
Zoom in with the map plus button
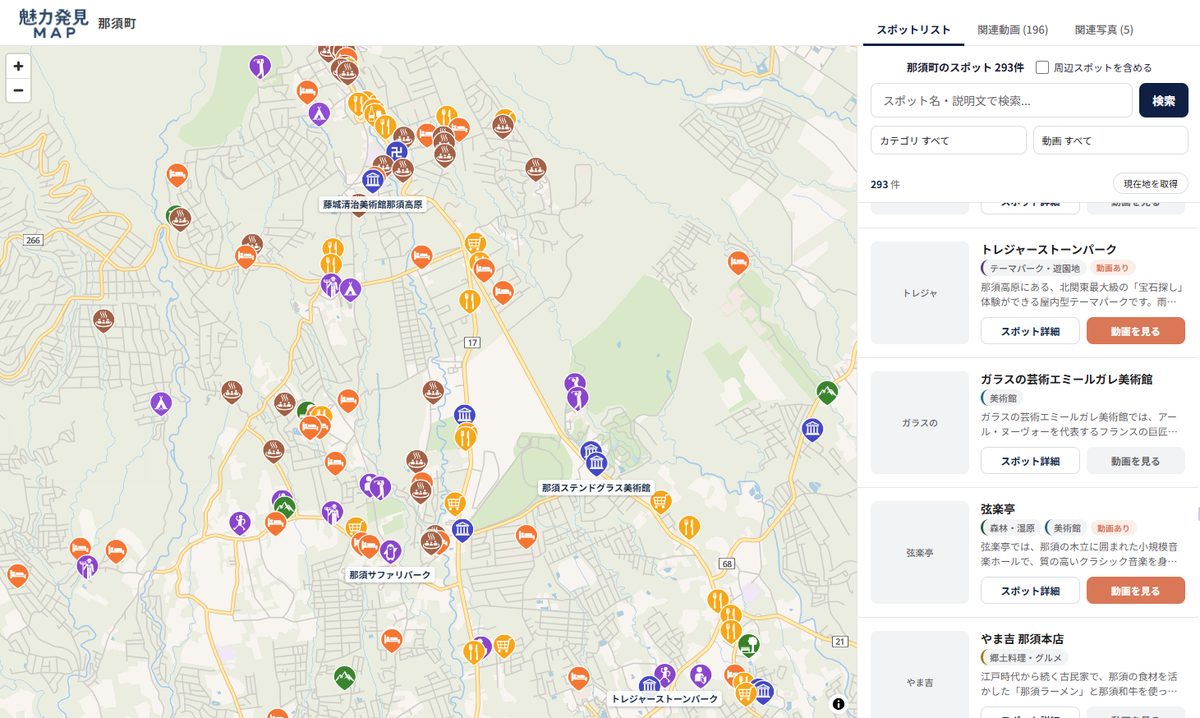point(18,66)
